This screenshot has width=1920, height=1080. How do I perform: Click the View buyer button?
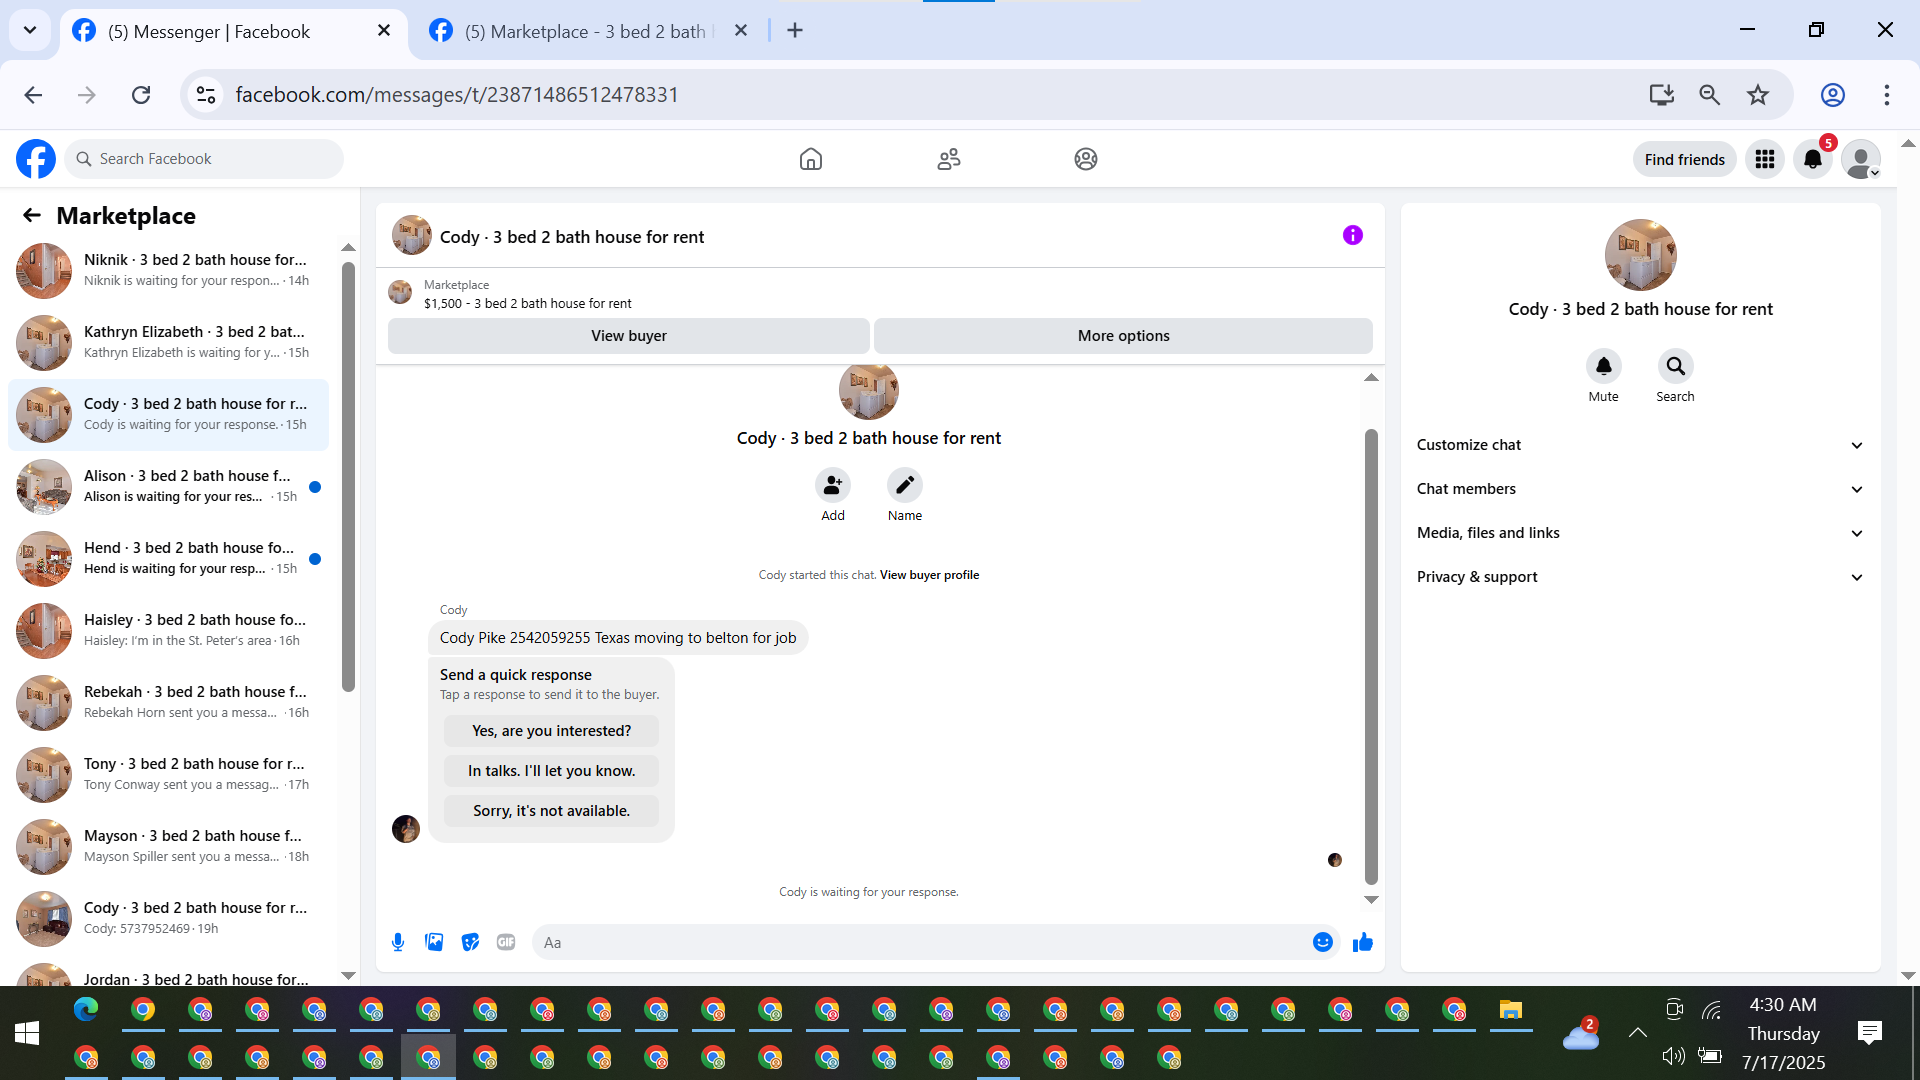pyautogui.click(x=628, y=336)
